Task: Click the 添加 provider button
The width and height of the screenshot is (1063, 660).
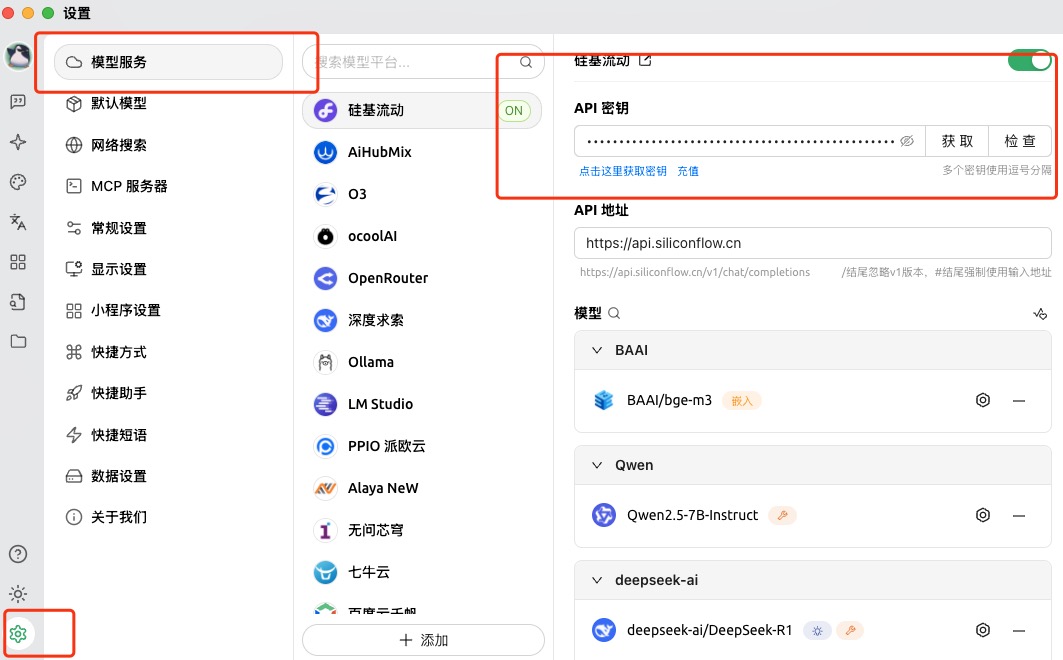Action: click(423, 640)
